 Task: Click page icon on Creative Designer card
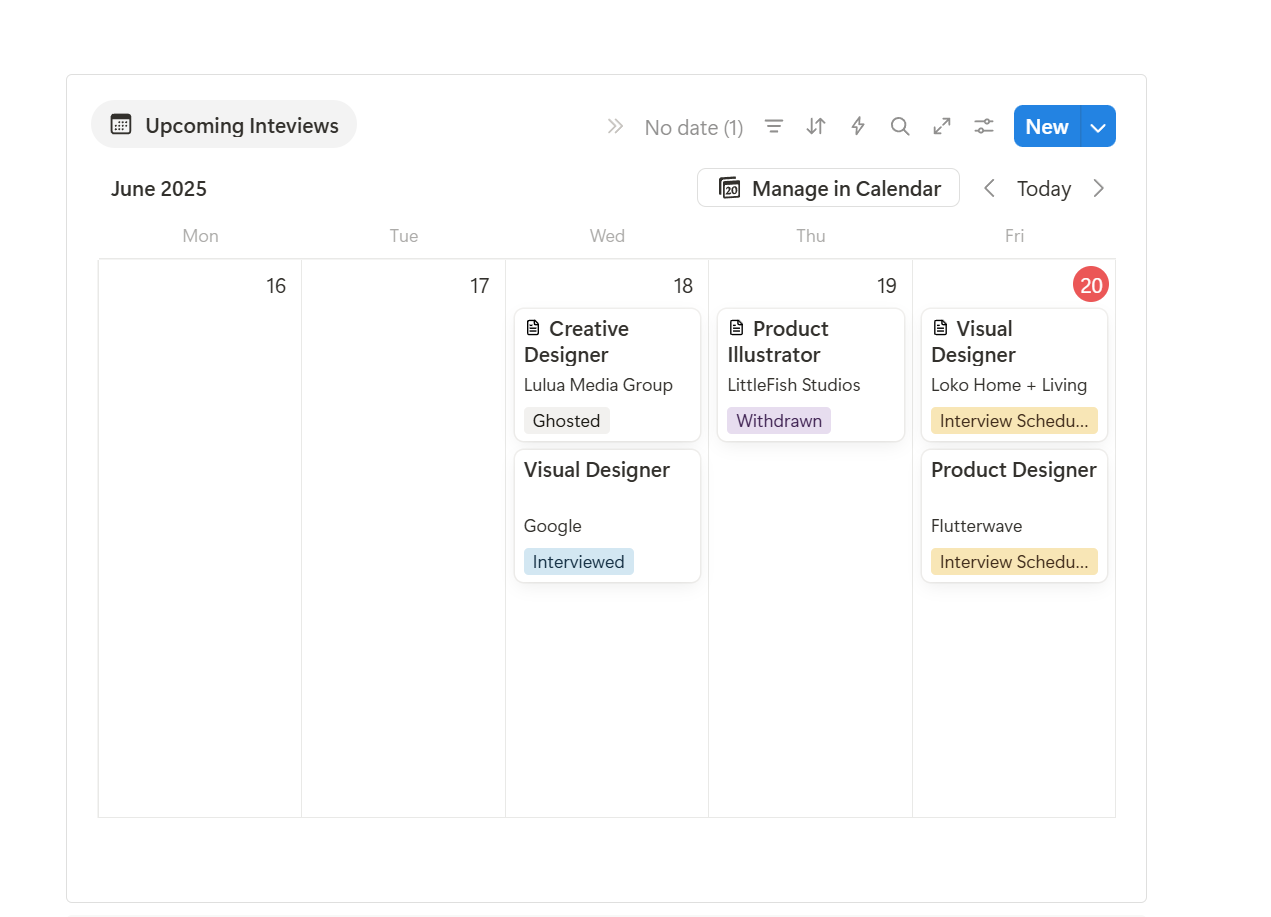point(533,328)
